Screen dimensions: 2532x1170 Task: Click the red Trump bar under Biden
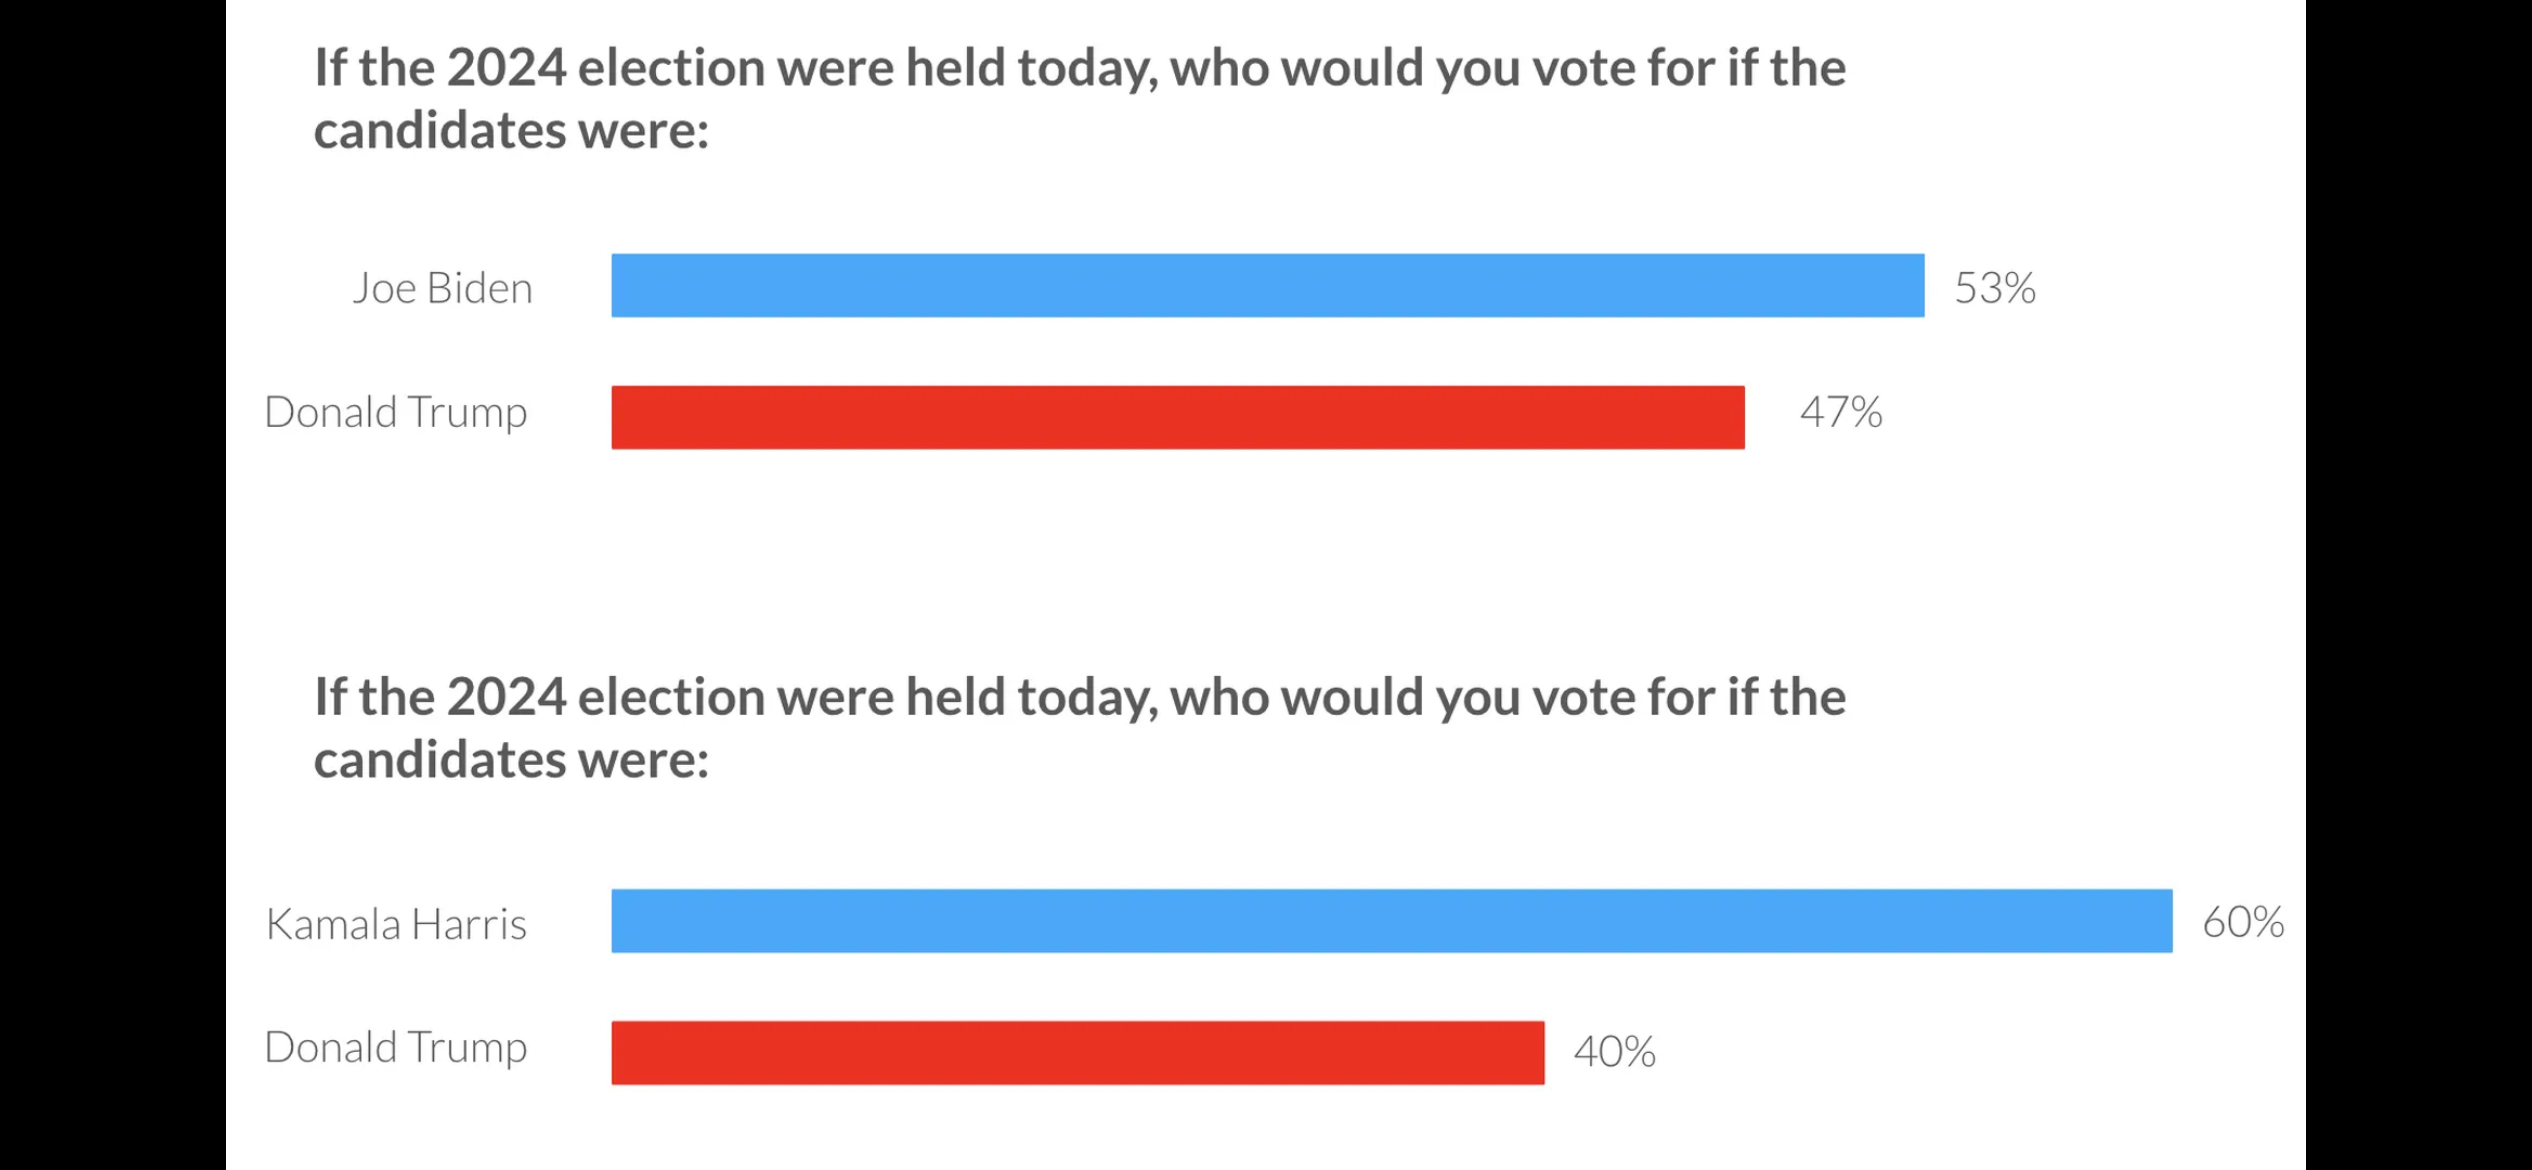pyautogui.click(x=1177, y=417)
